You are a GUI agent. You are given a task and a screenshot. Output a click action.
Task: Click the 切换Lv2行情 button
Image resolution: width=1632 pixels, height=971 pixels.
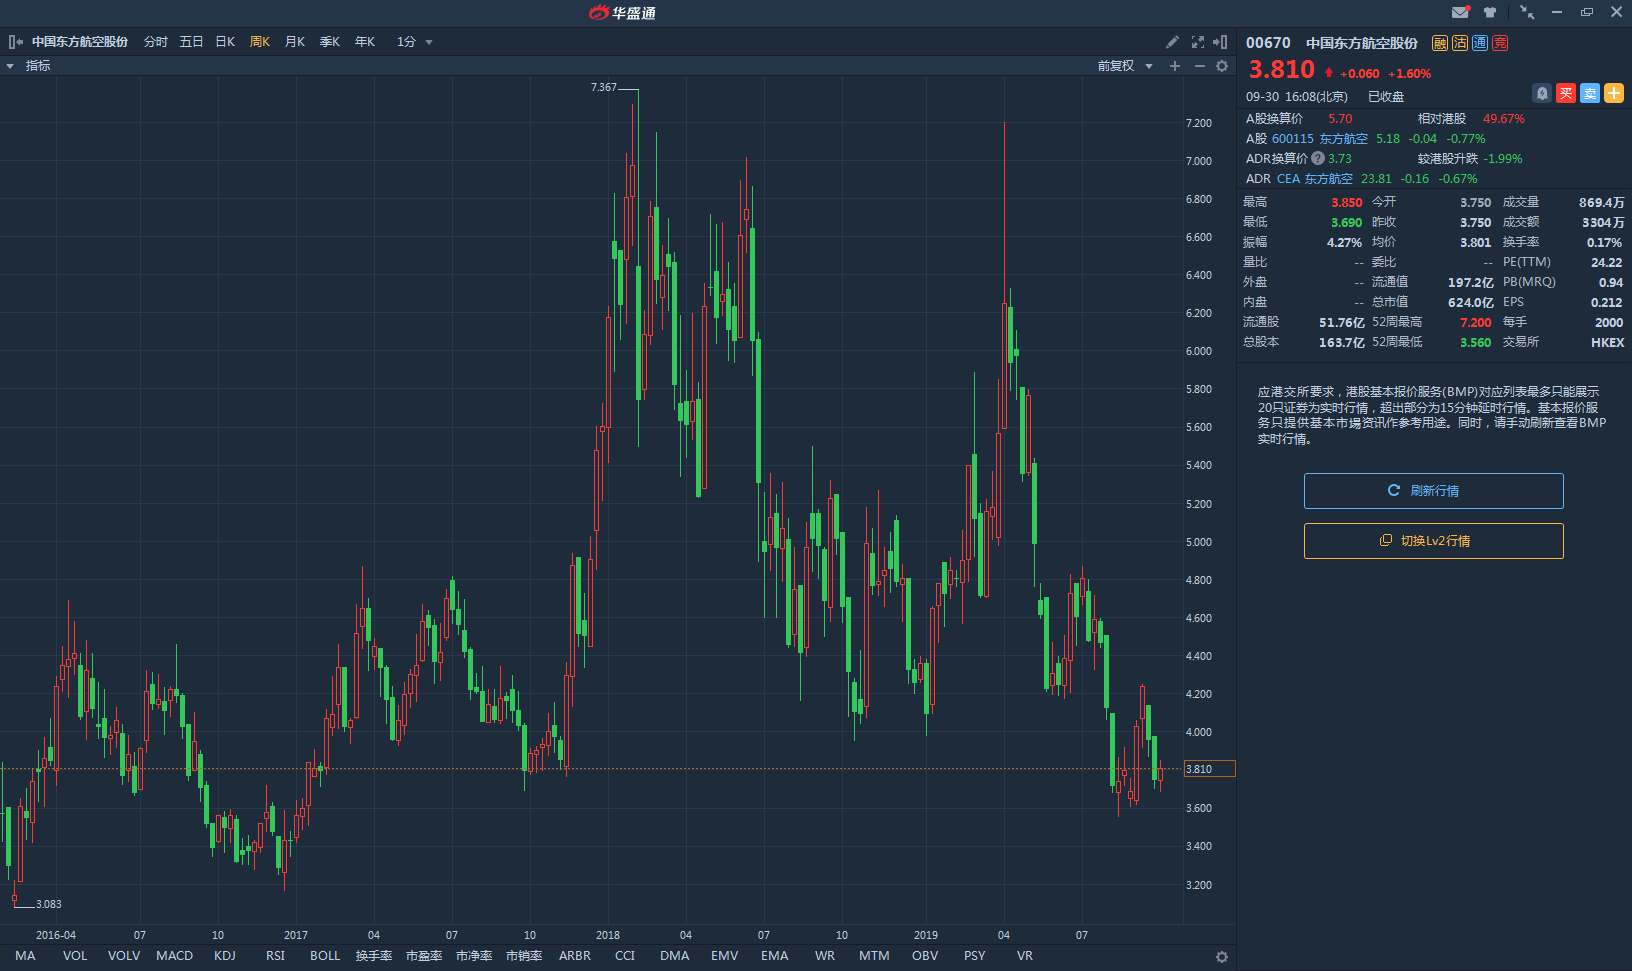click(x=1433, y=541)
